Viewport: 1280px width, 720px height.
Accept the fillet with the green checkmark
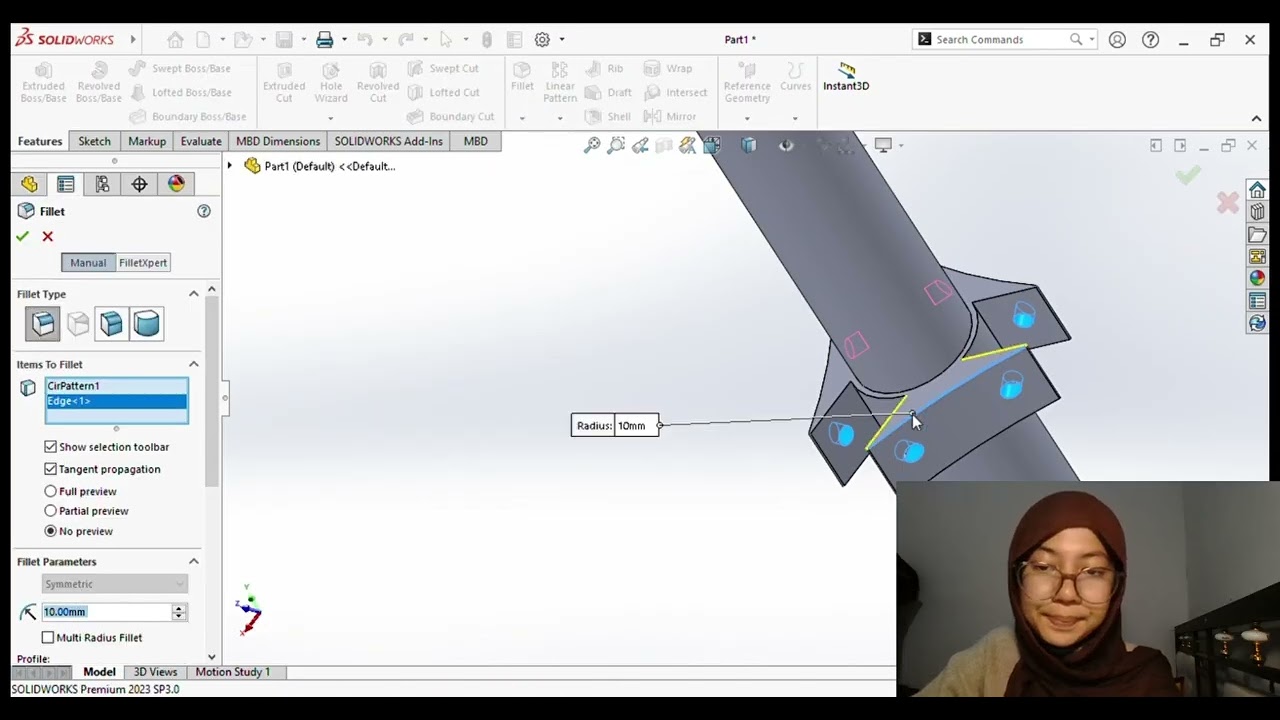(x=22, y=237)
